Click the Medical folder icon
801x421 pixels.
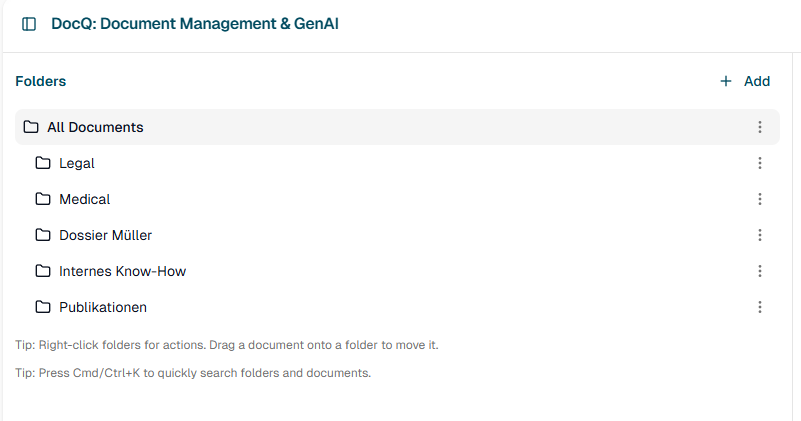click(43, 199)
